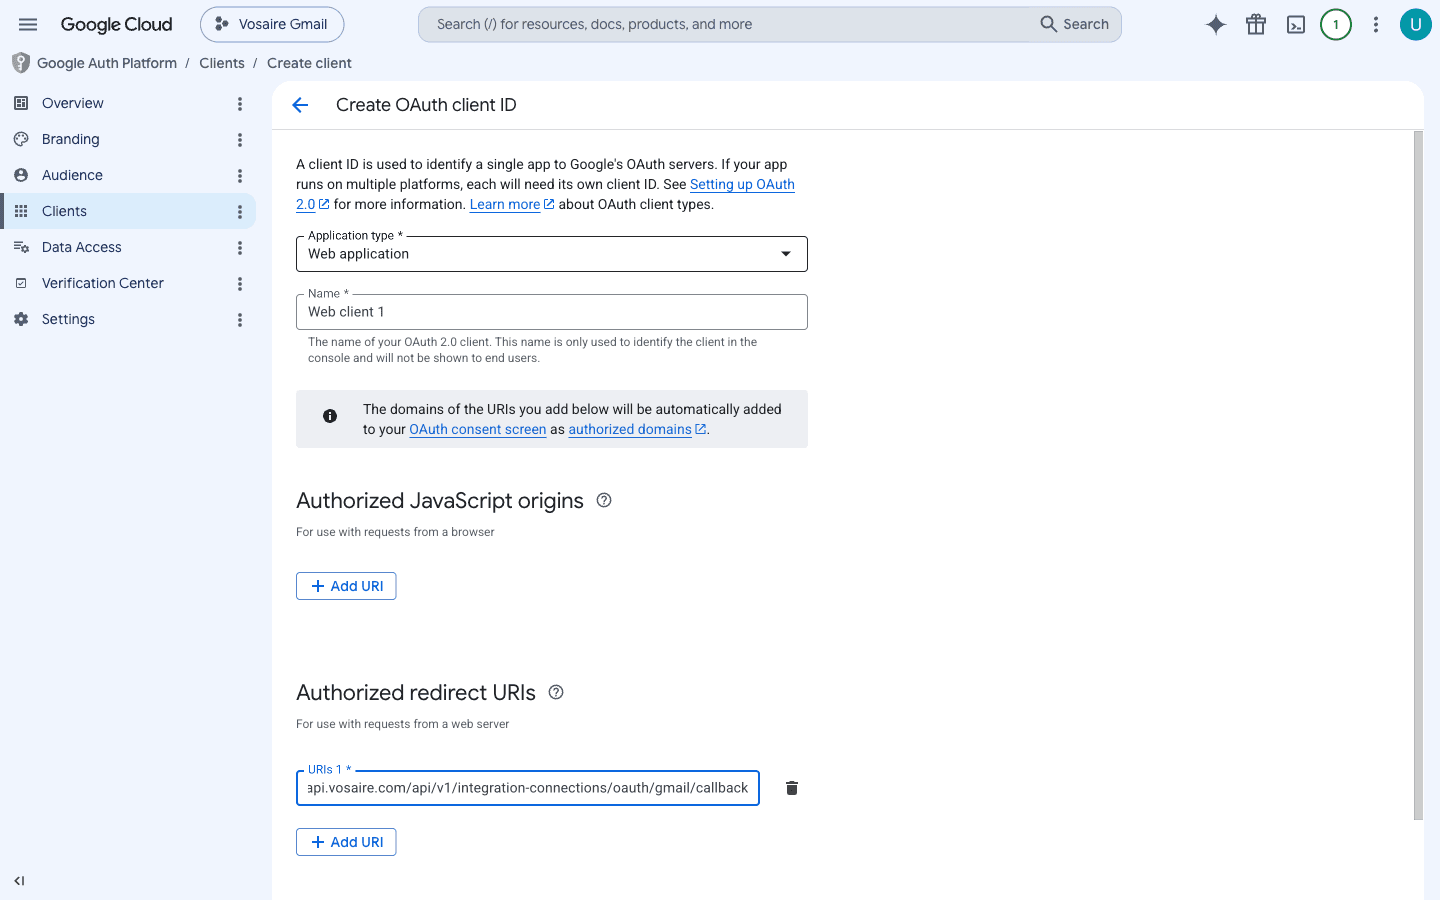This screenshot has height=900, width=1440.
Task: Open the notifications badge showing 1
Action: tap(1336, 25)
